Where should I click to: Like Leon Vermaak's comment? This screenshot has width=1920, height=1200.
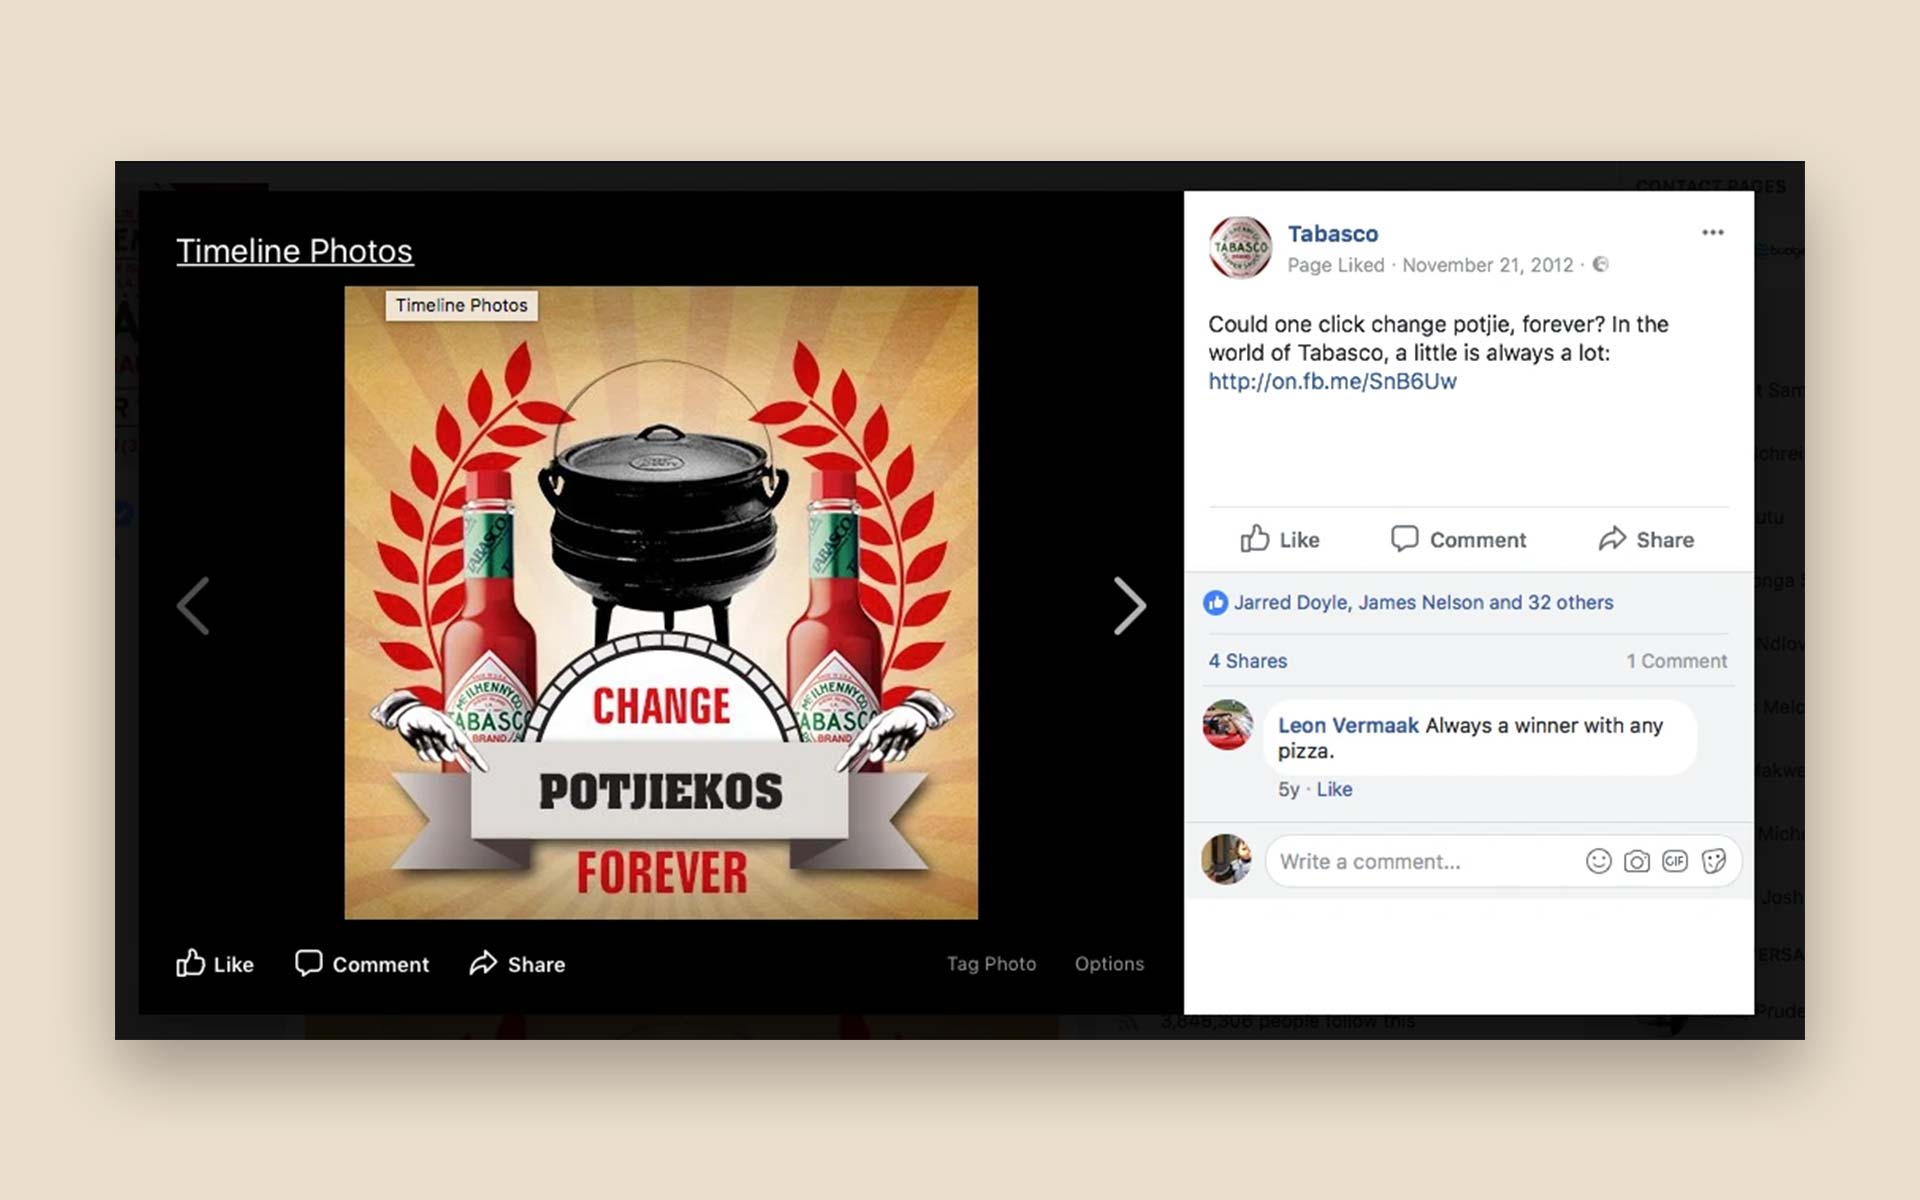(x=1334, y=790)
